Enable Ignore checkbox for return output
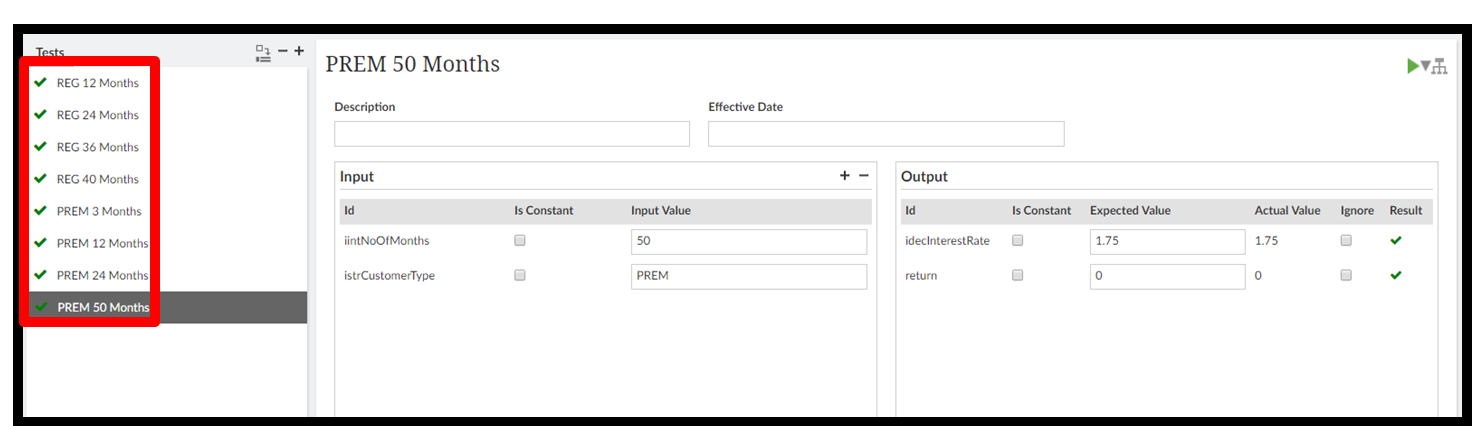The width and height of the screenshot is (1479, 426). click(x=1346, y=275)
